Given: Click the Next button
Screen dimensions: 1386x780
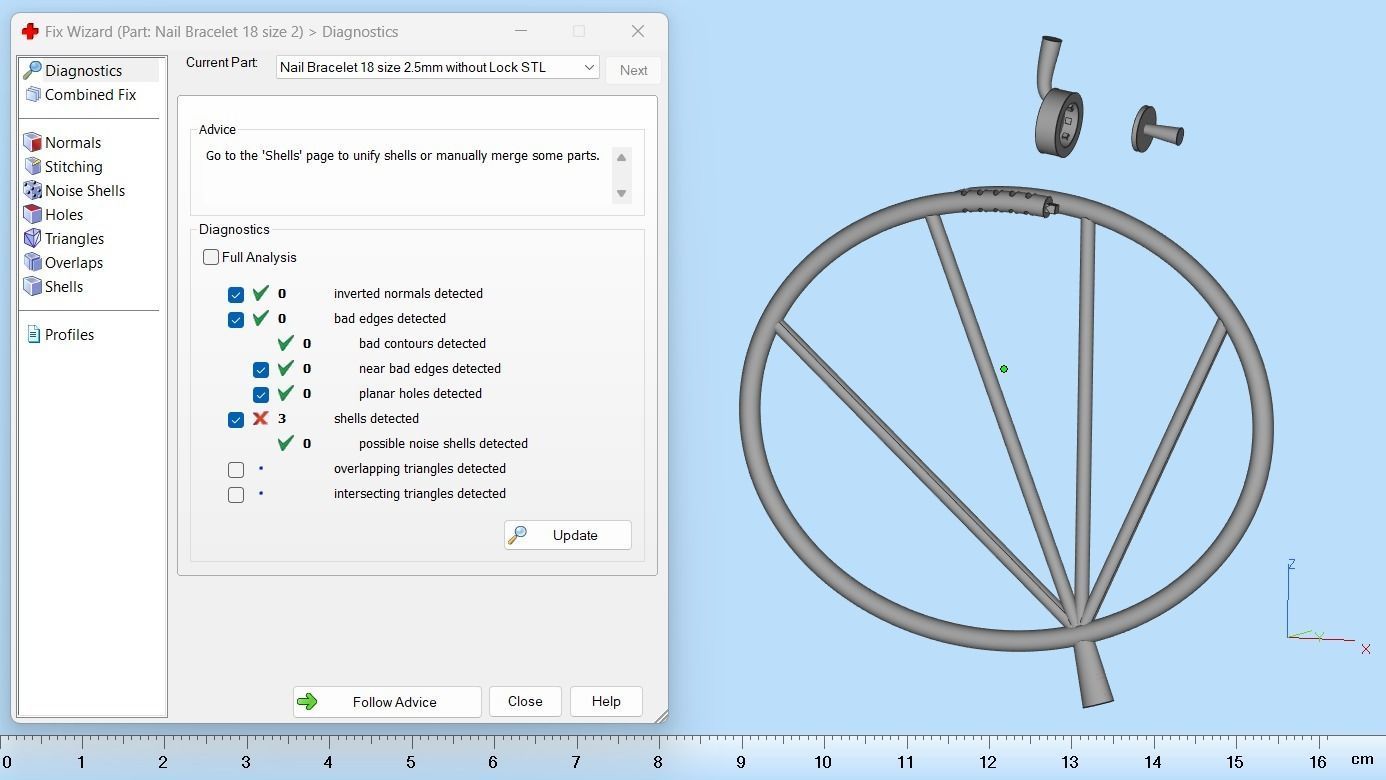Looking at the screenshot, I should [633, 70].
